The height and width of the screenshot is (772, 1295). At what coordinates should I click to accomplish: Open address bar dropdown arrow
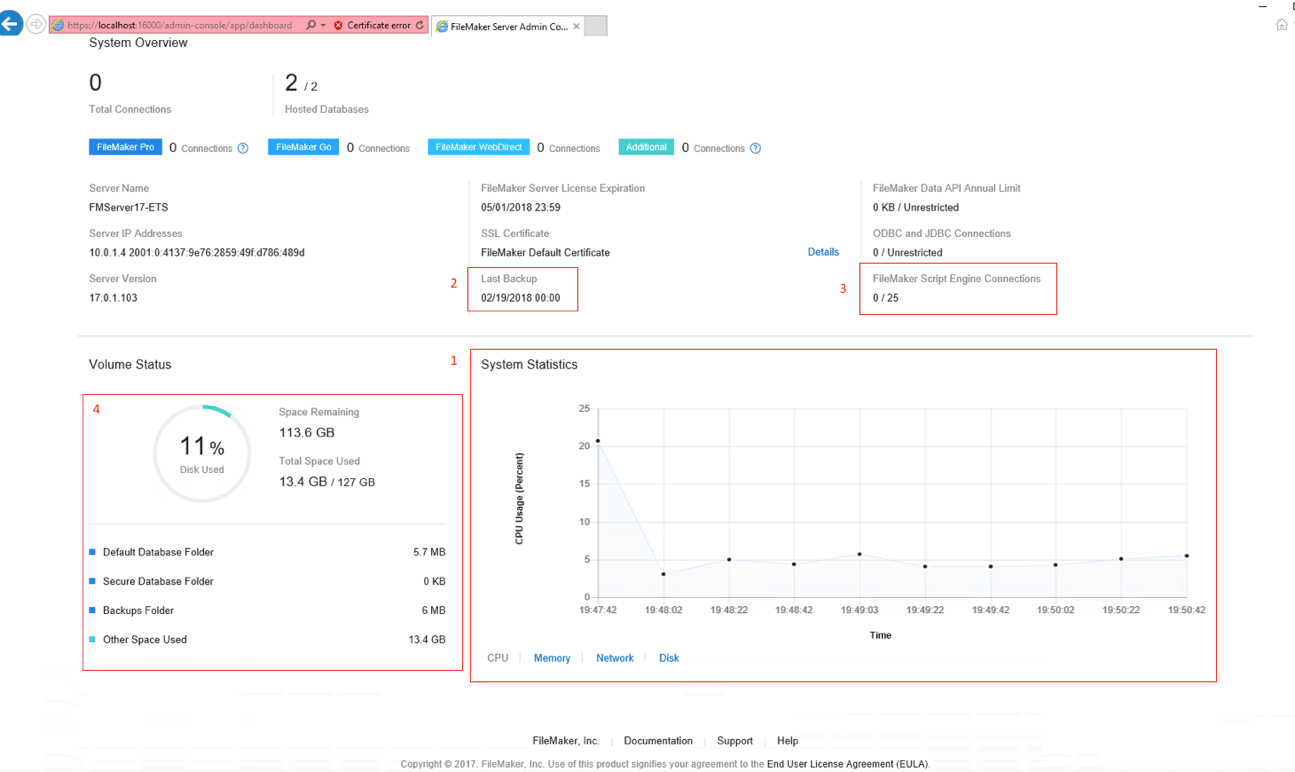tap(323, 25)
